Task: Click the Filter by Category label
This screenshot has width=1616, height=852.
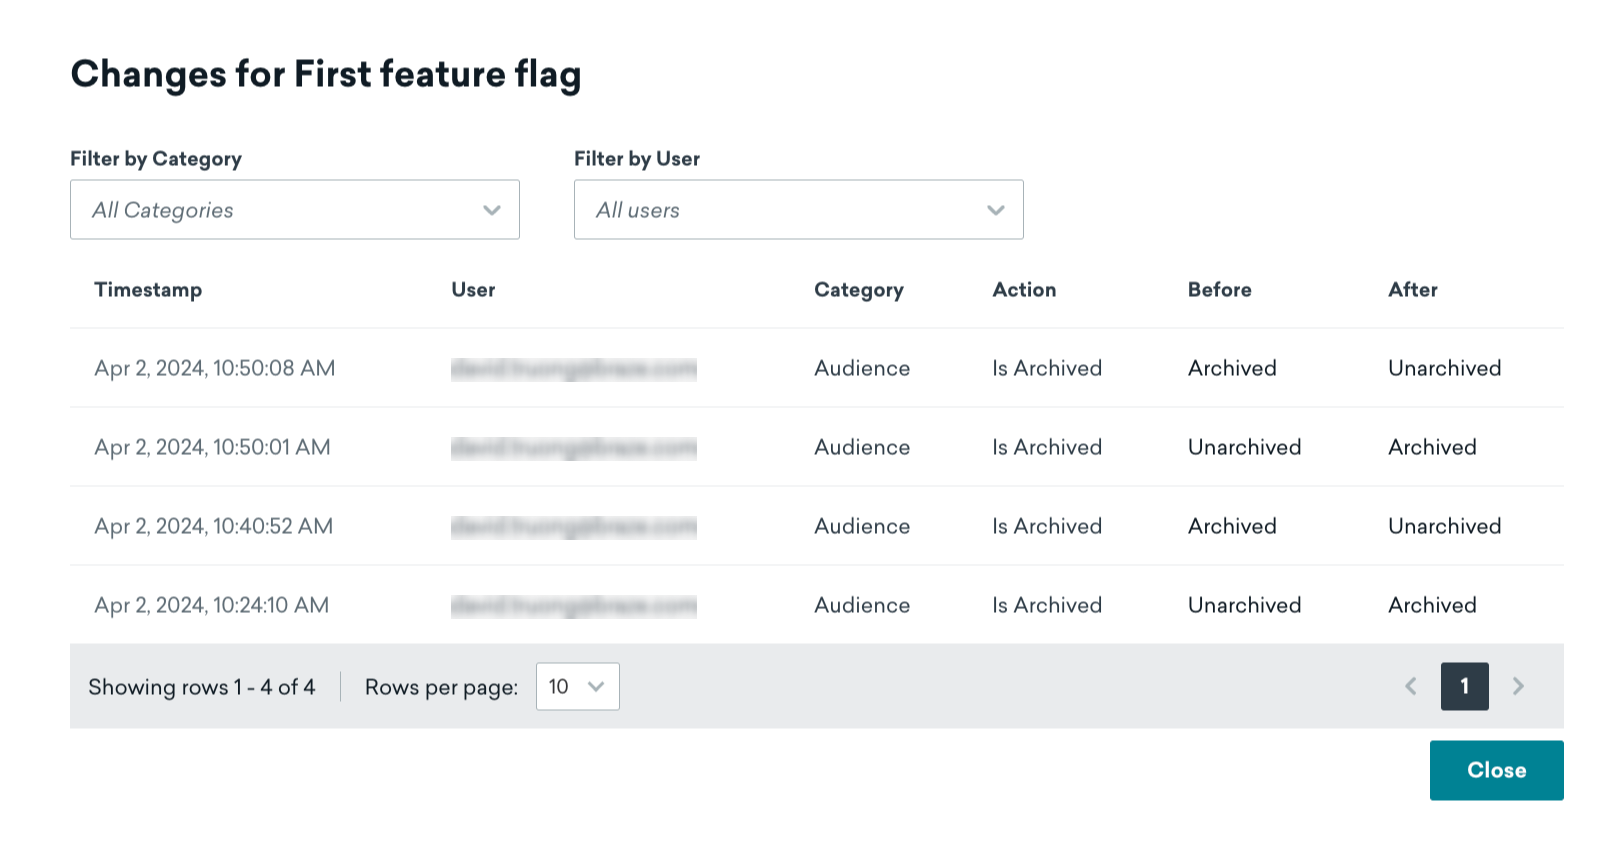Action: (156, 159)
